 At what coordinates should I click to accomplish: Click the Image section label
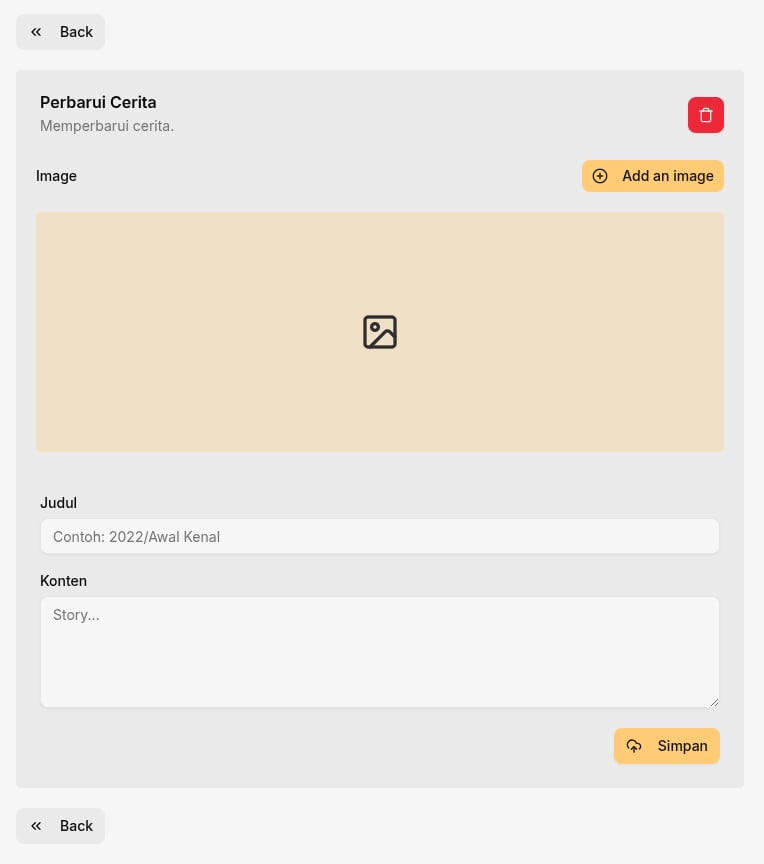[56, 176]
